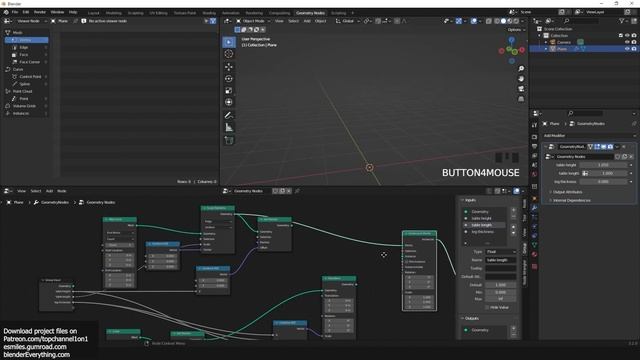This screenshot has height=360, width=640.
Task: Select the Add Cube tool in viewport toolbar
Action: click(x=229, y=141)
